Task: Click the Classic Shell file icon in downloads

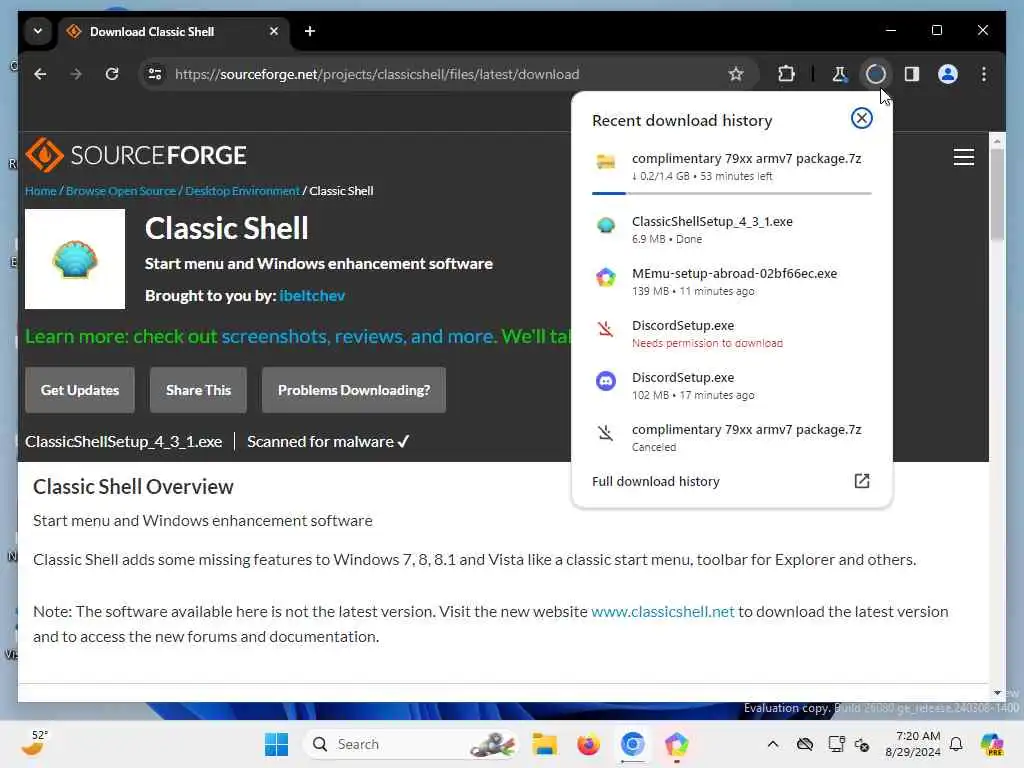Action: click(605, 225)
